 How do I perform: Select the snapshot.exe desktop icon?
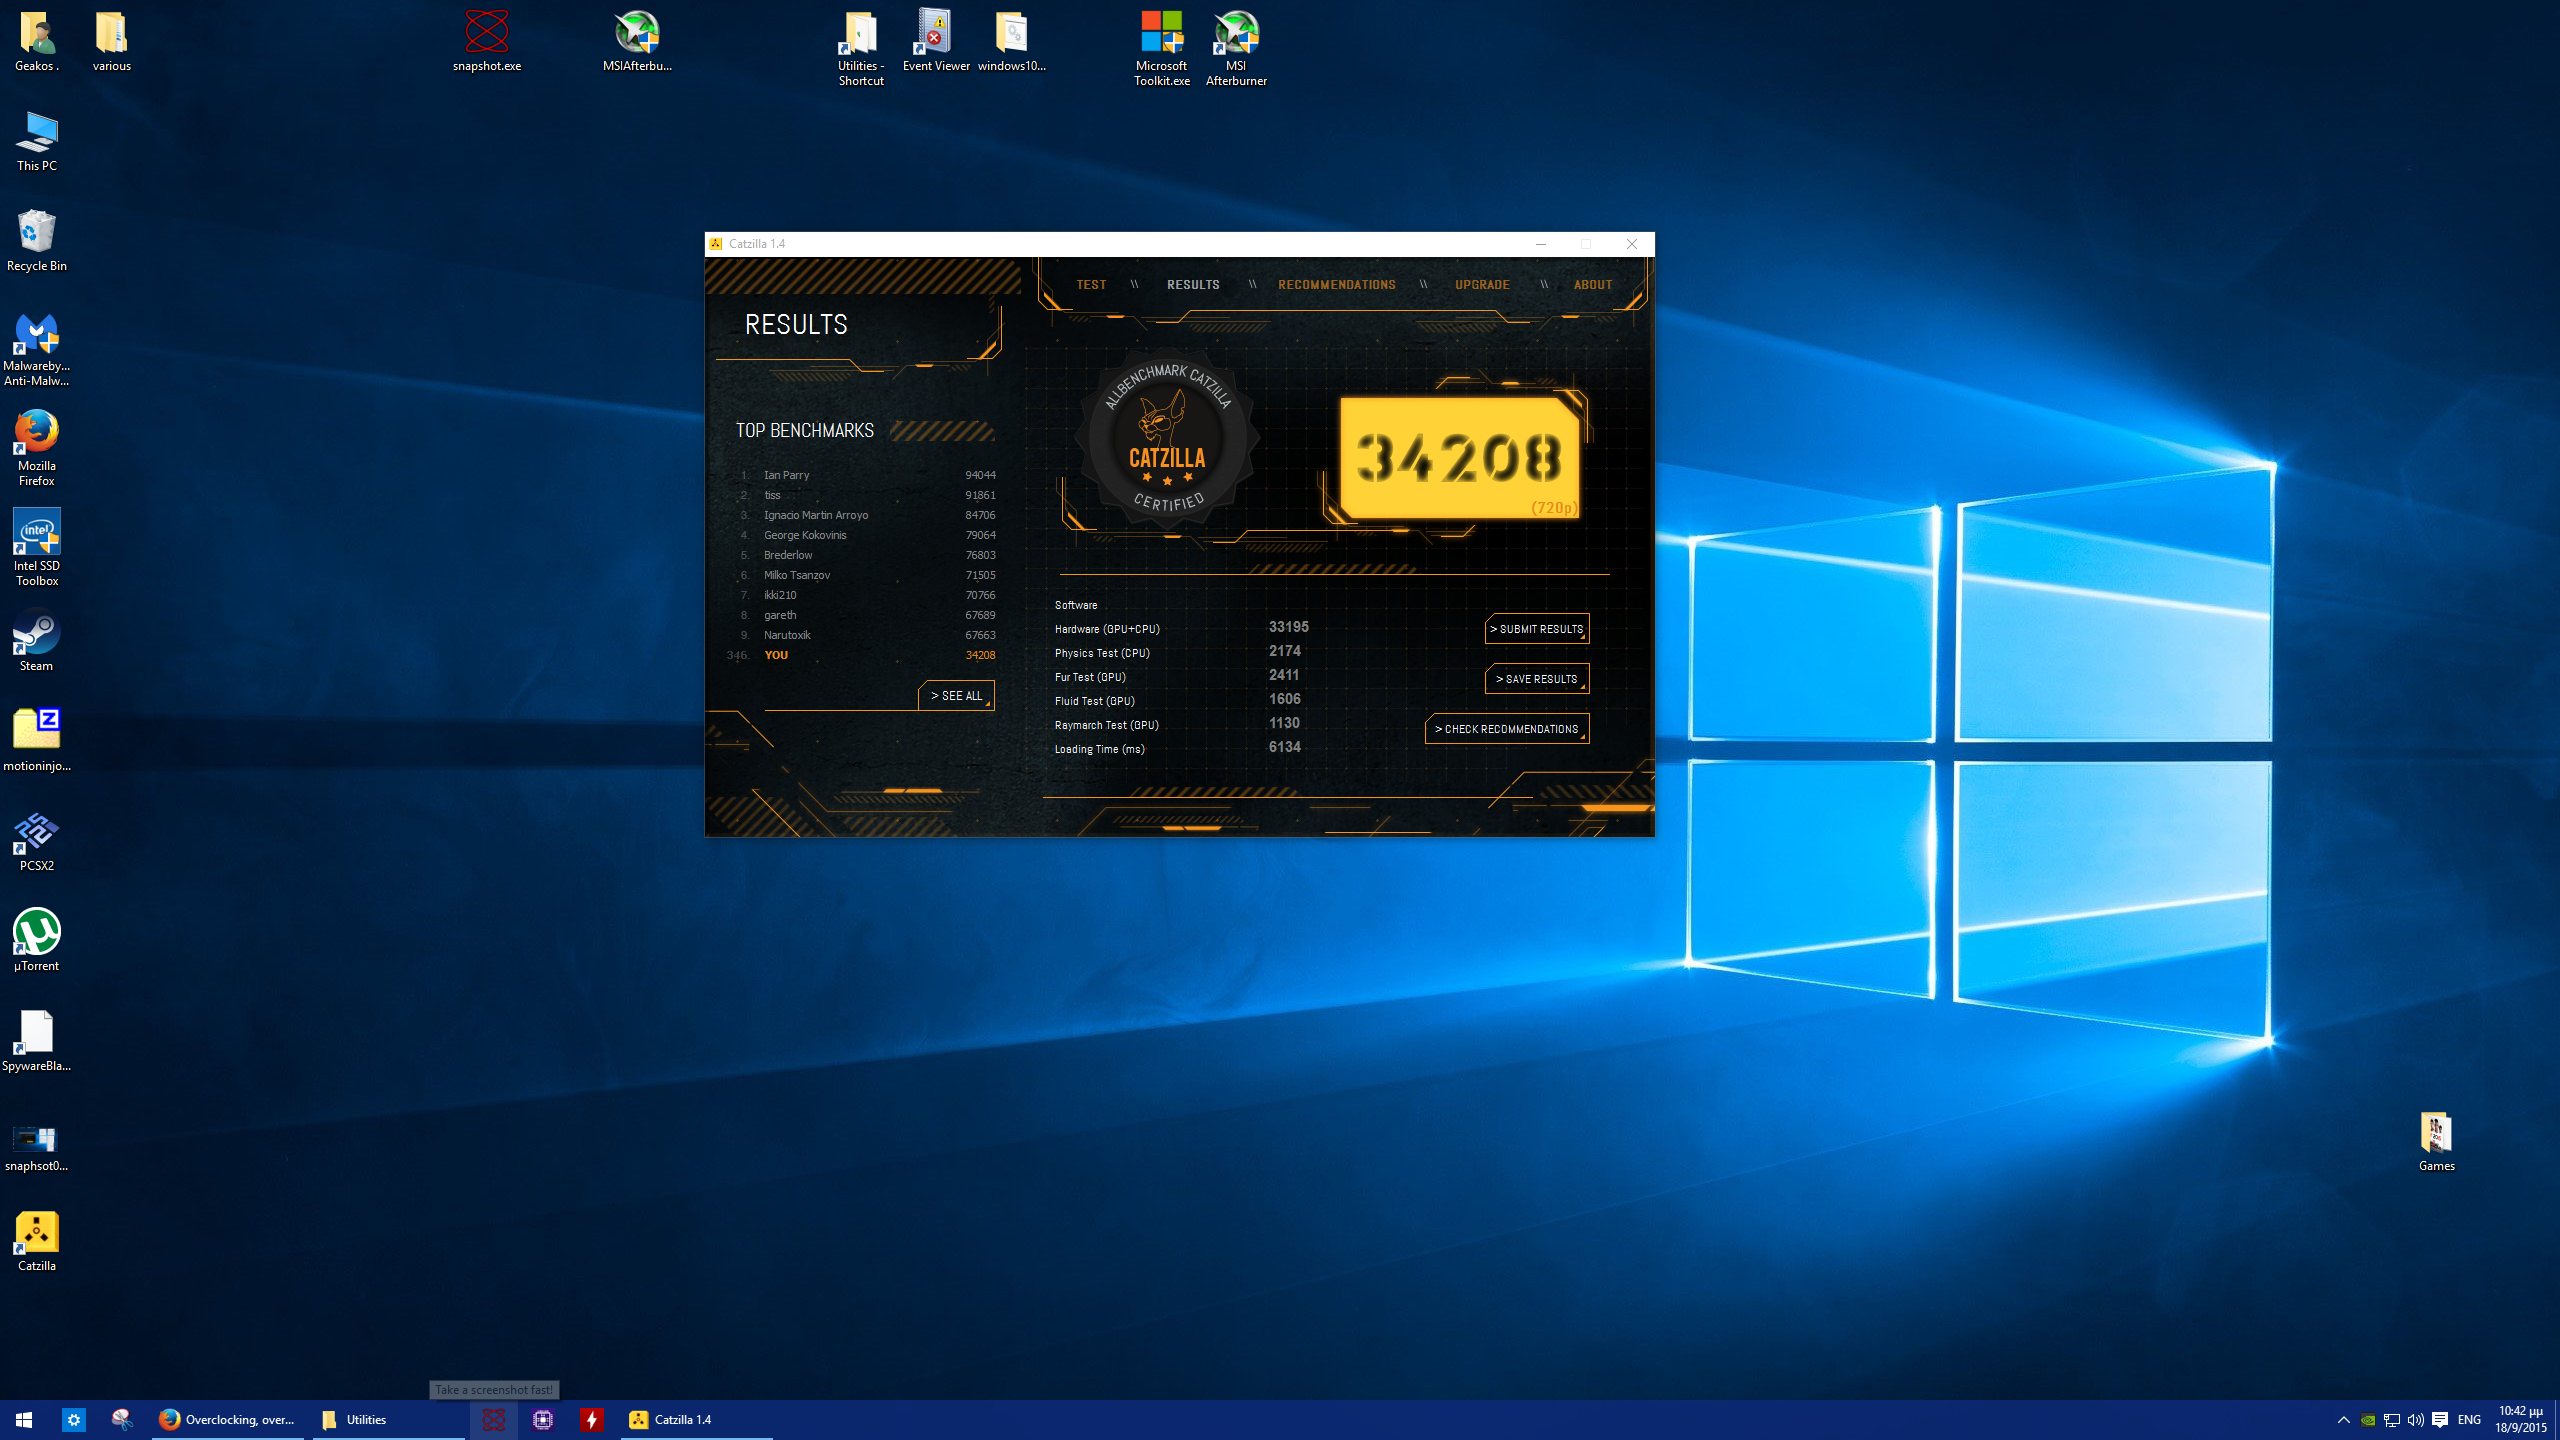[x=487, y=41]
